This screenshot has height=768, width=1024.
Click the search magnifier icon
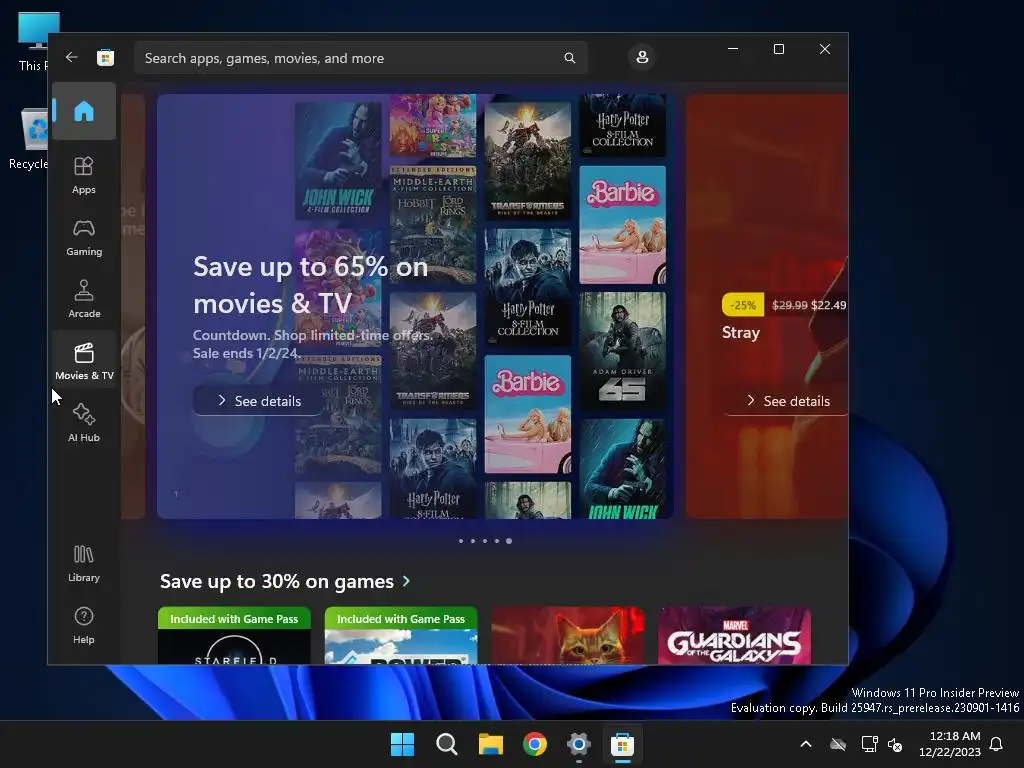click(x=569, y=58)
